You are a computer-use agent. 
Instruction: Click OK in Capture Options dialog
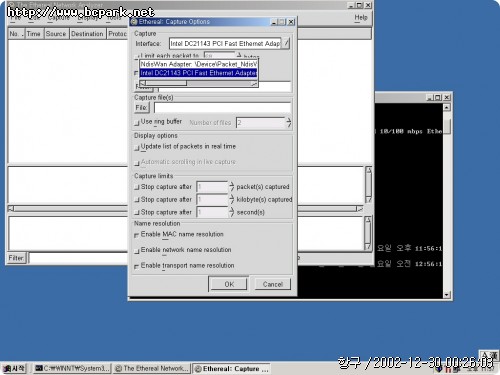229,284
